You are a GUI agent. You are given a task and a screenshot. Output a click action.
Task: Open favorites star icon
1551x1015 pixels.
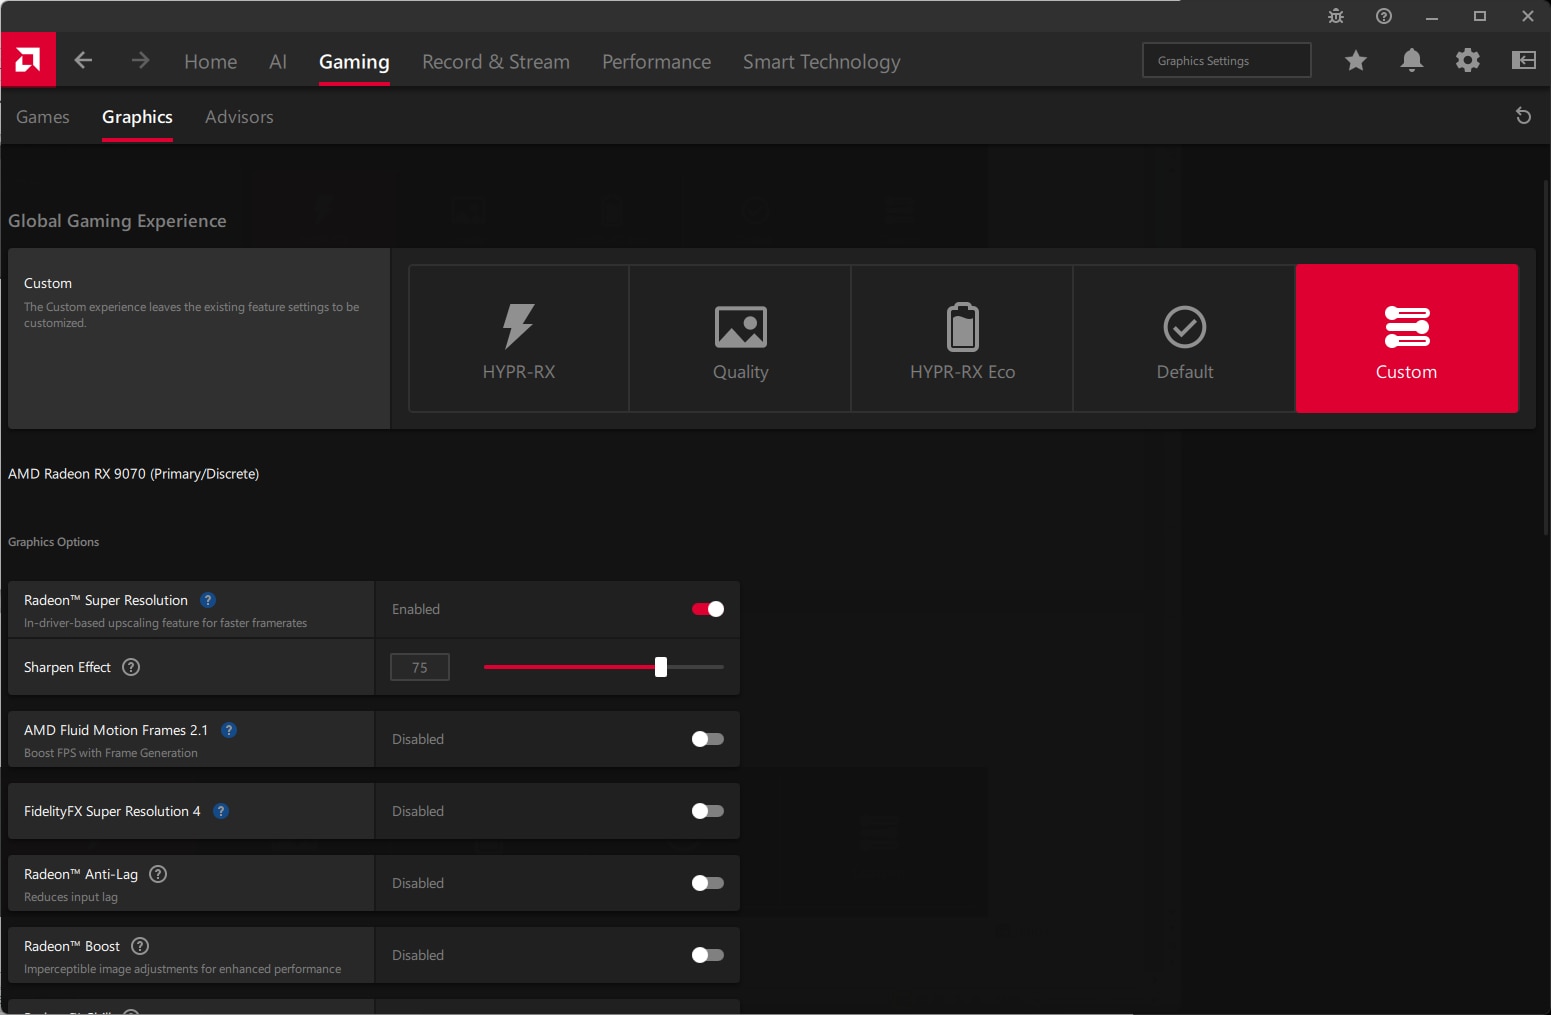1356,60
